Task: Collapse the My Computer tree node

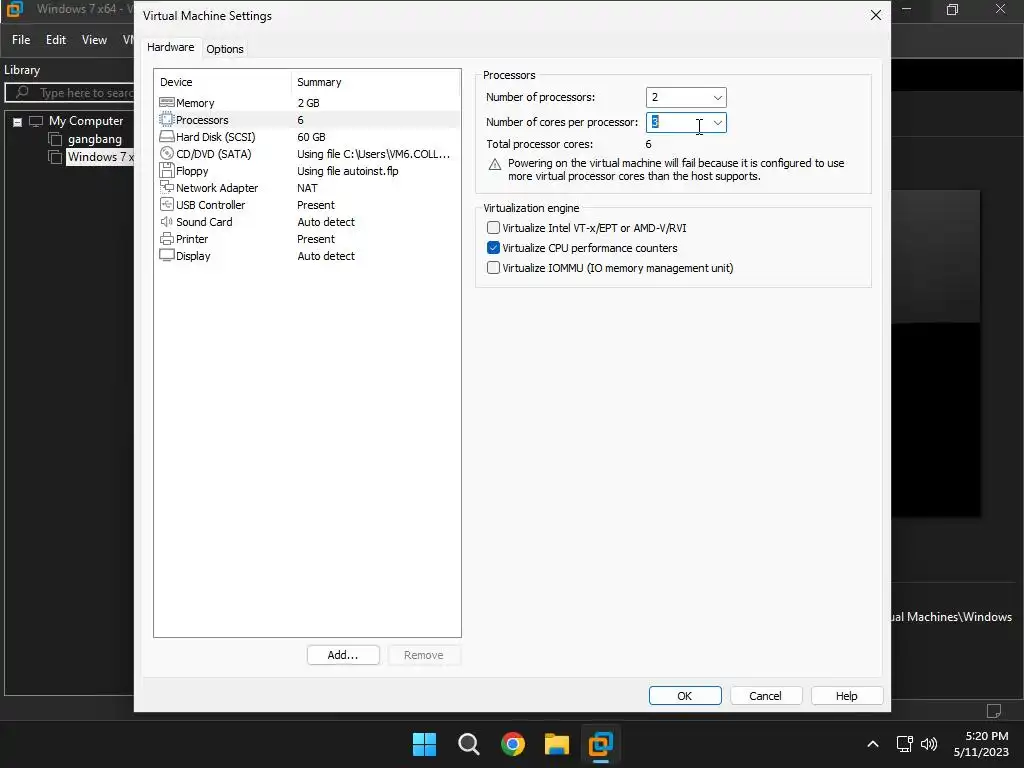Action: (x=18, y=122)
